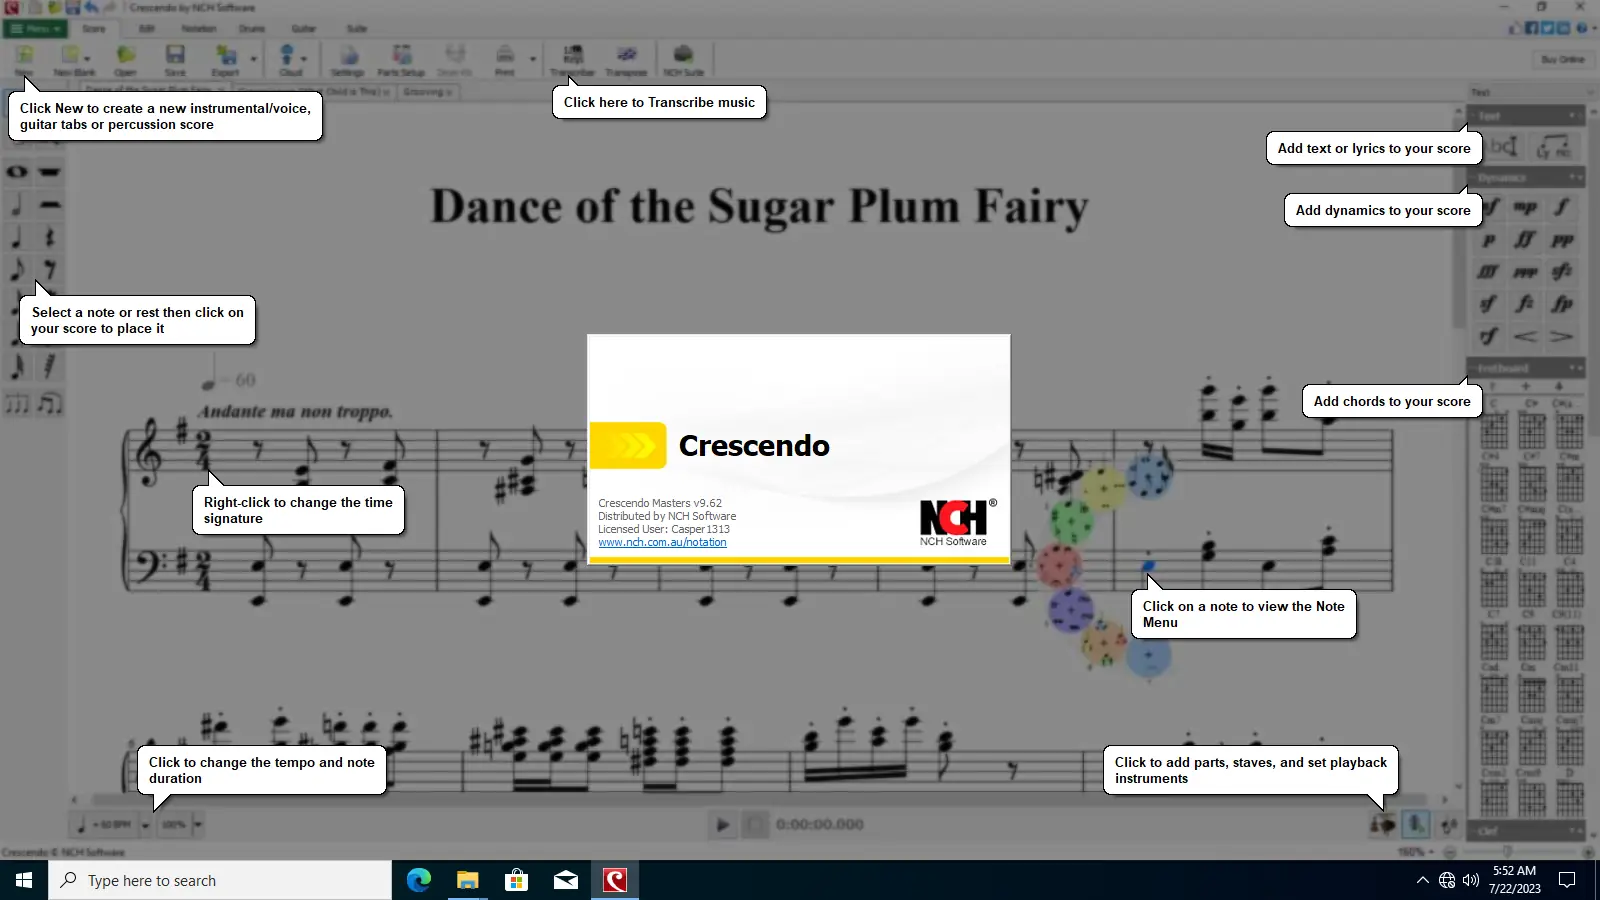Choose the mp dynamic marking

pyautogui.click(x=1526, y=208)
